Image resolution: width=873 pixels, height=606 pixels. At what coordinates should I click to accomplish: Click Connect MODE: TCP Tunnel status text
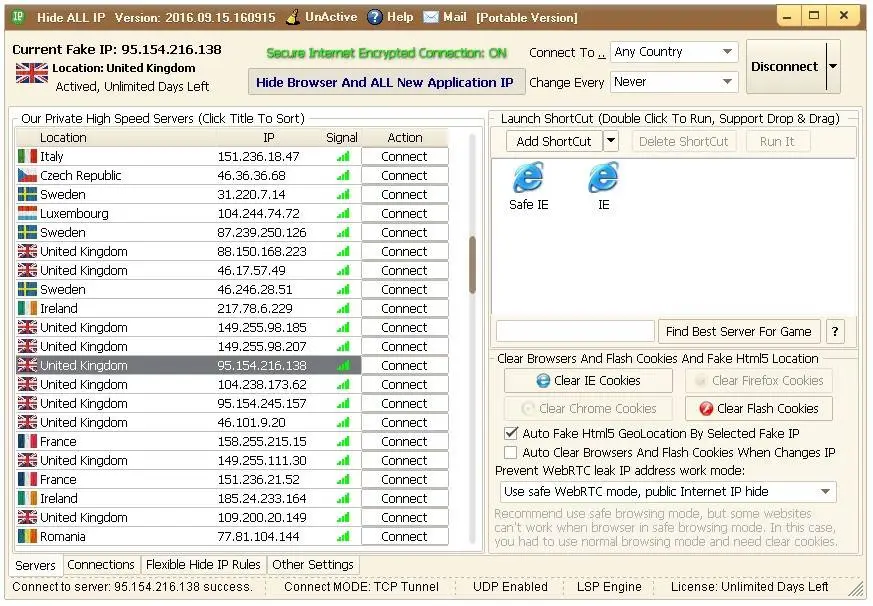tap(361, 587)
